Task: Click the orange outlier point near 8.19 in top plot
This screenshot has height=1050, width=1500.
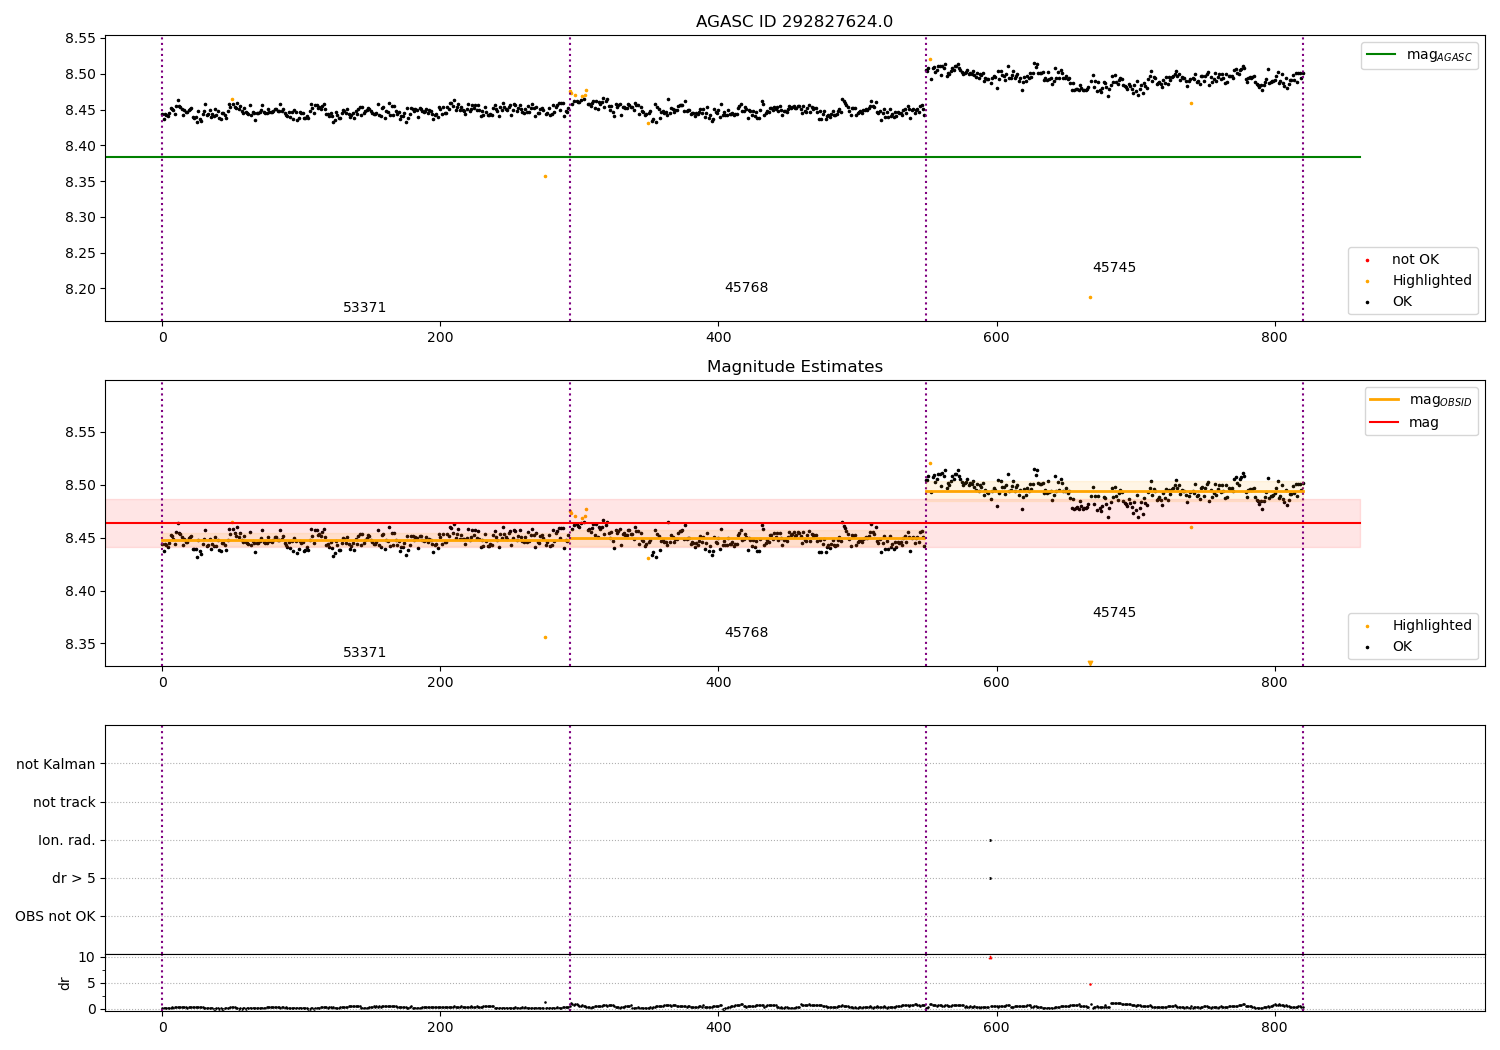Action: 1090,297
